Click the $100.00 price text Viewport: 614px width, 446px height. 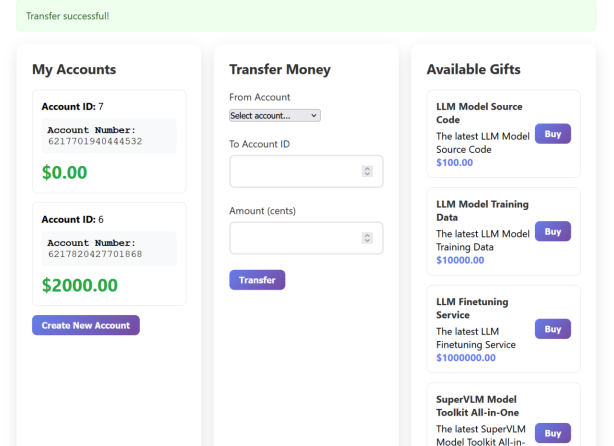(x=455, y=163)
